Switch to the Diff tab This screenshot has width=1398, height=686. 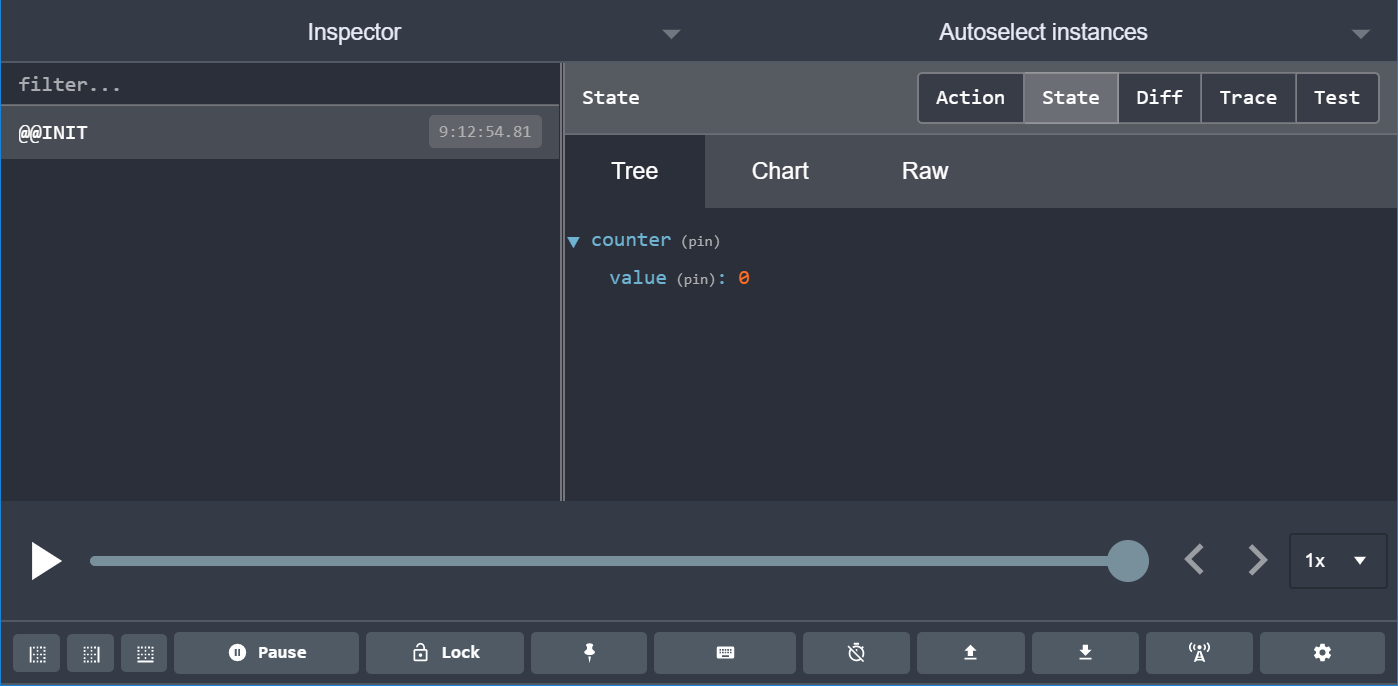tap(1159, 97)
